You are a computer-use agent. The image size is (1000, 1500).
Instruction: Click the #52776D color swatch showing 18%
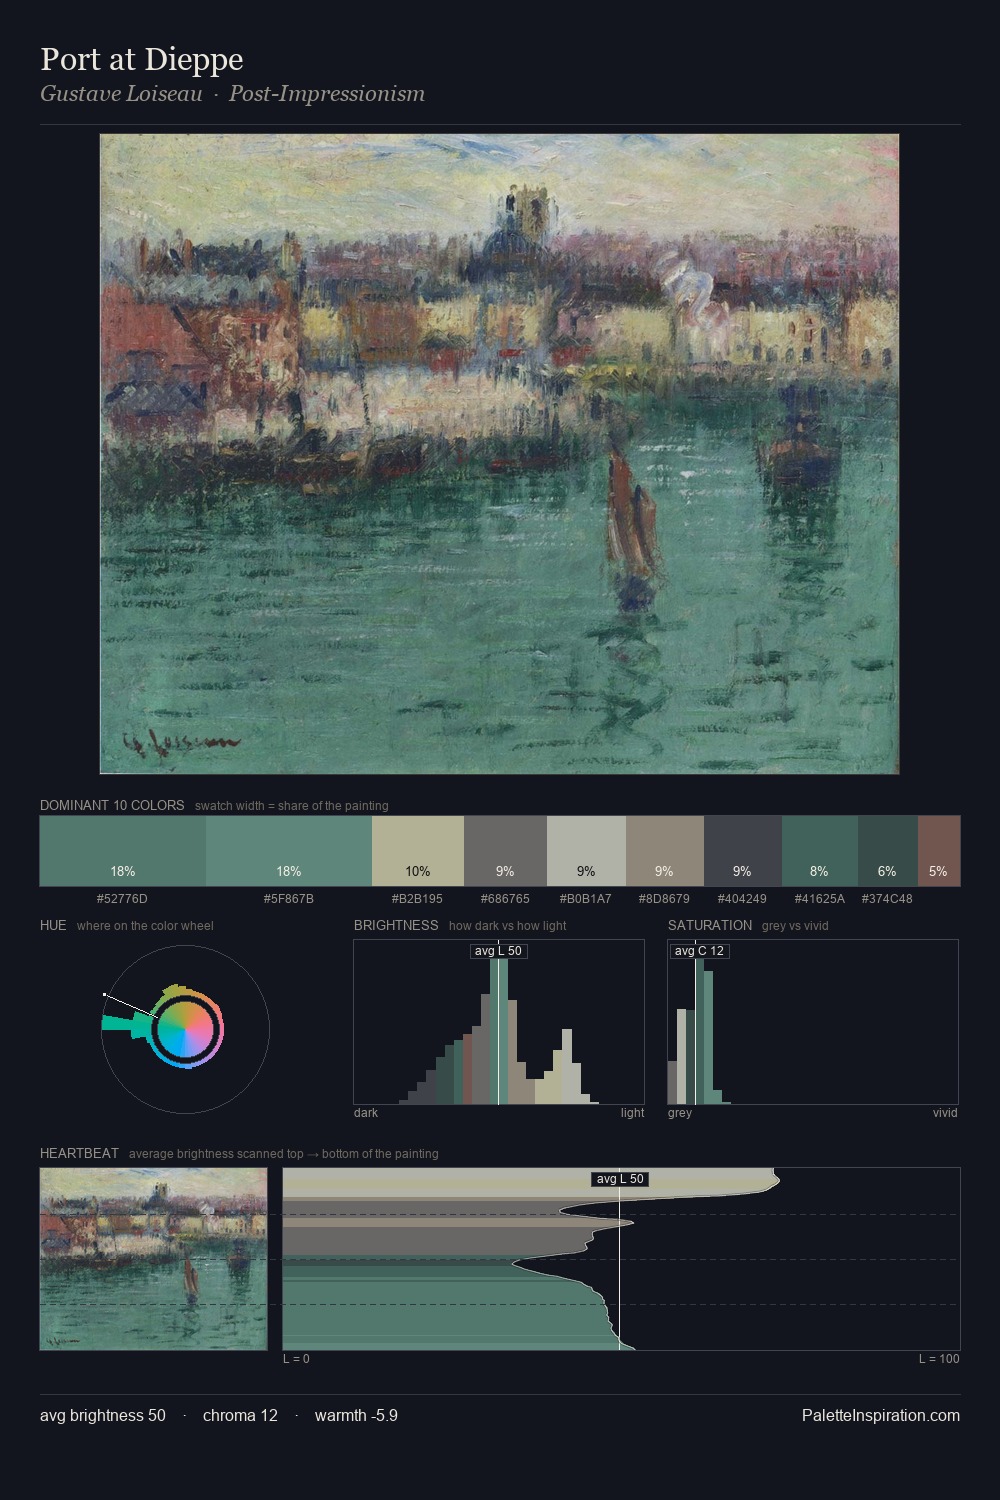pos(123,851)
